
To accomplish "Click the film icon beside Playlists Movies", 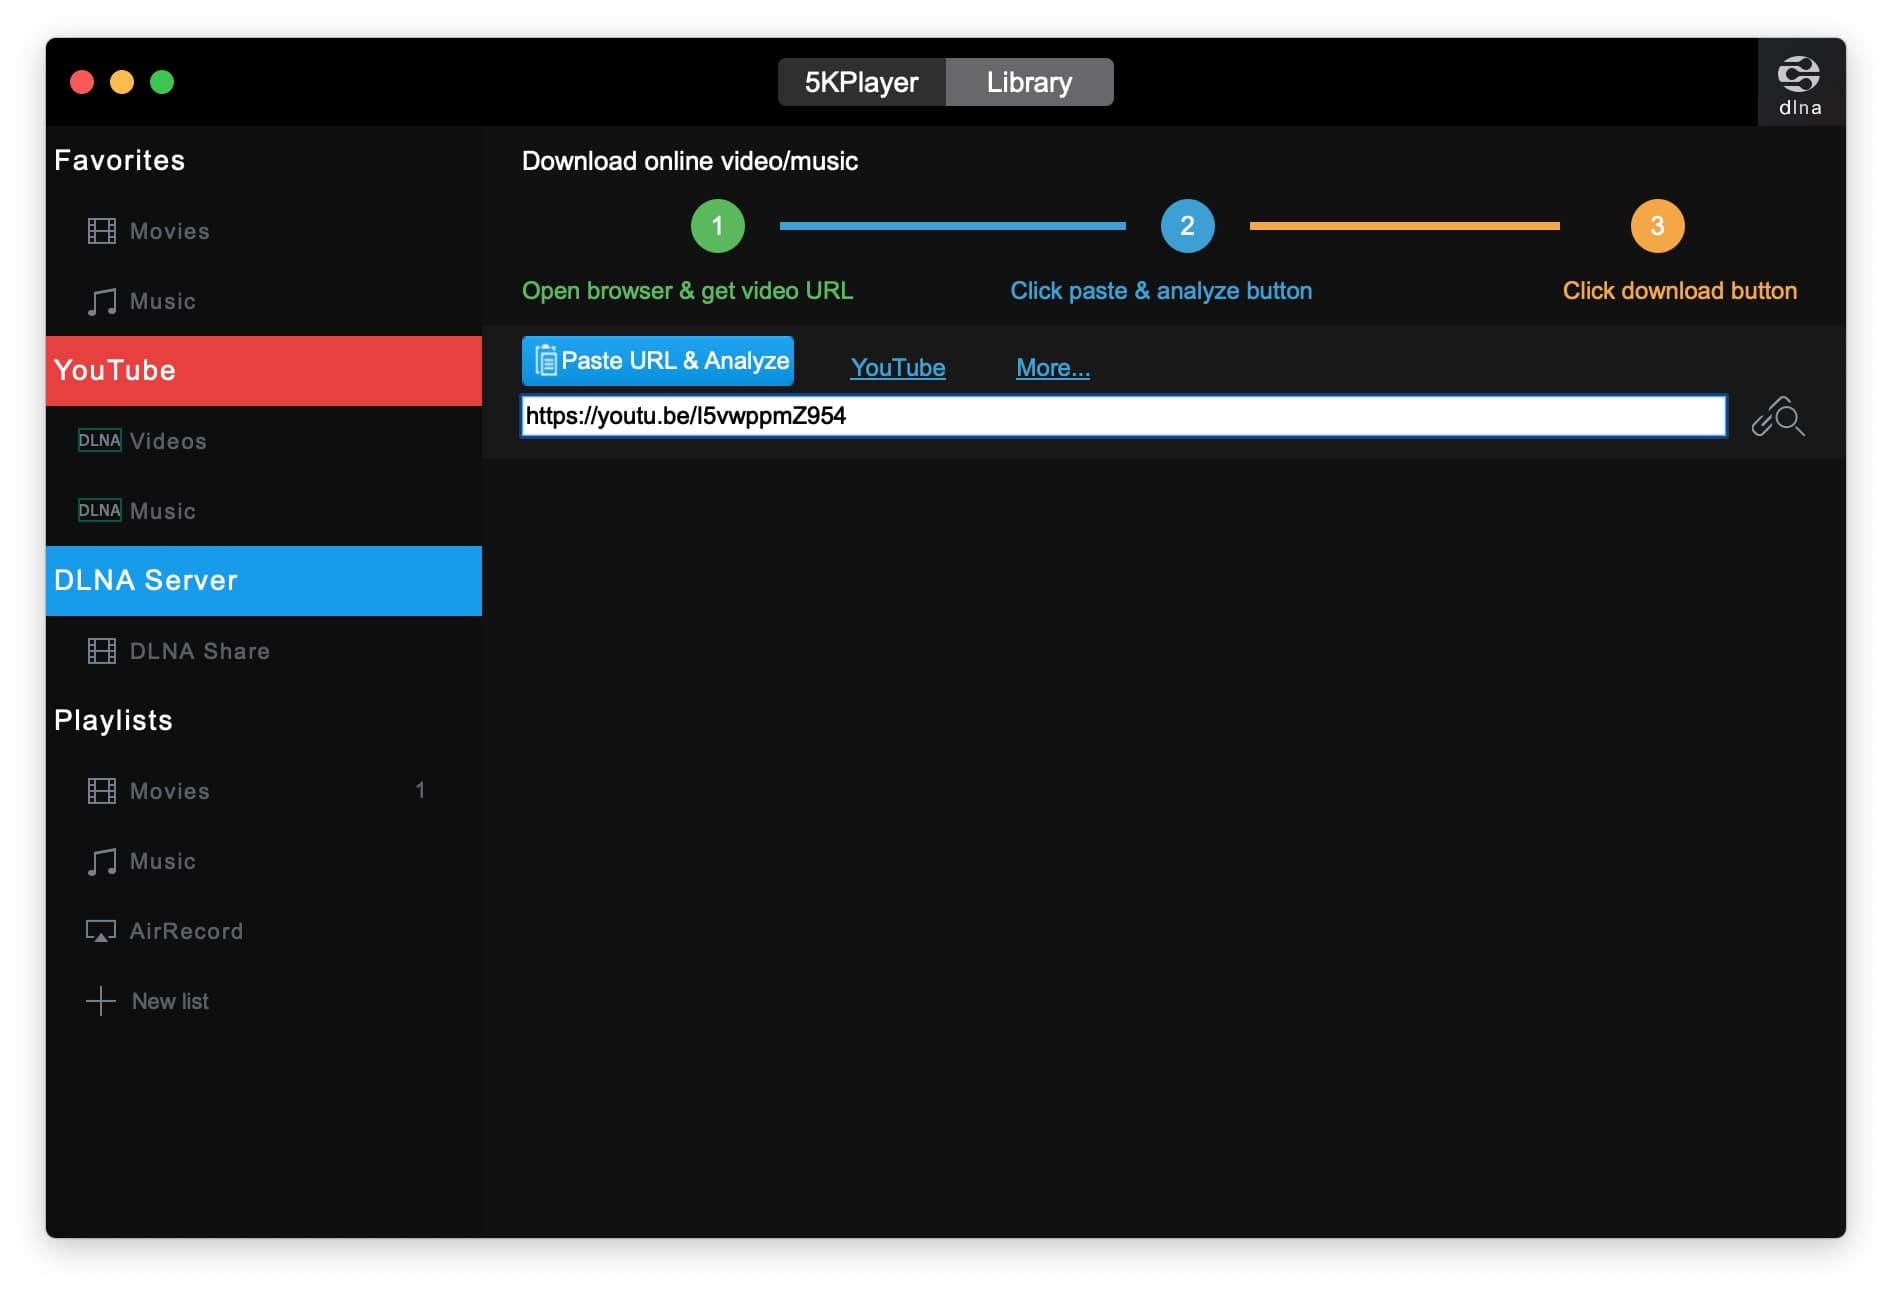I will coord(101,791).
